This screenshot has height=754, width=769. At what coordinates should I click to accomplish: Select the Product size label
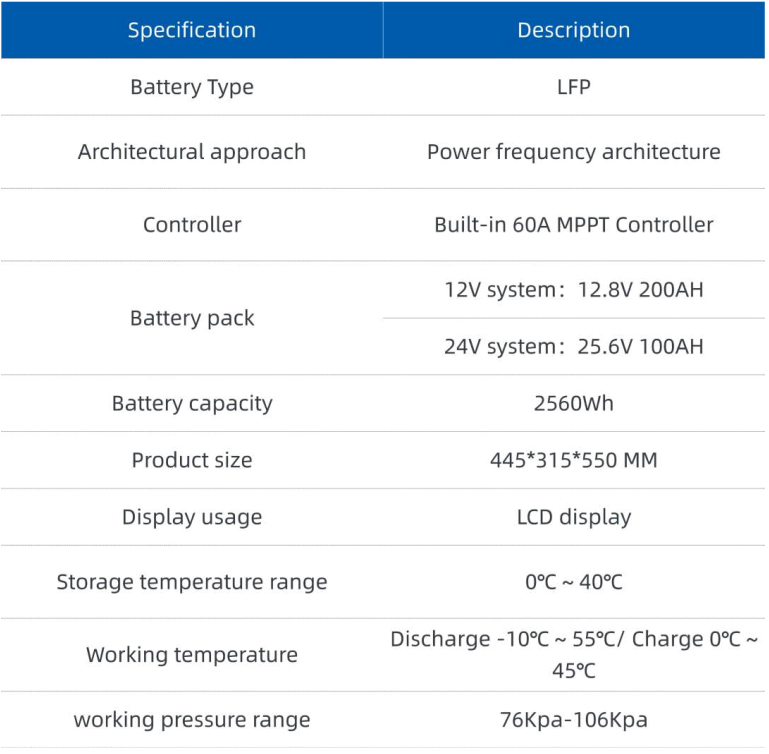click(192, 461)
